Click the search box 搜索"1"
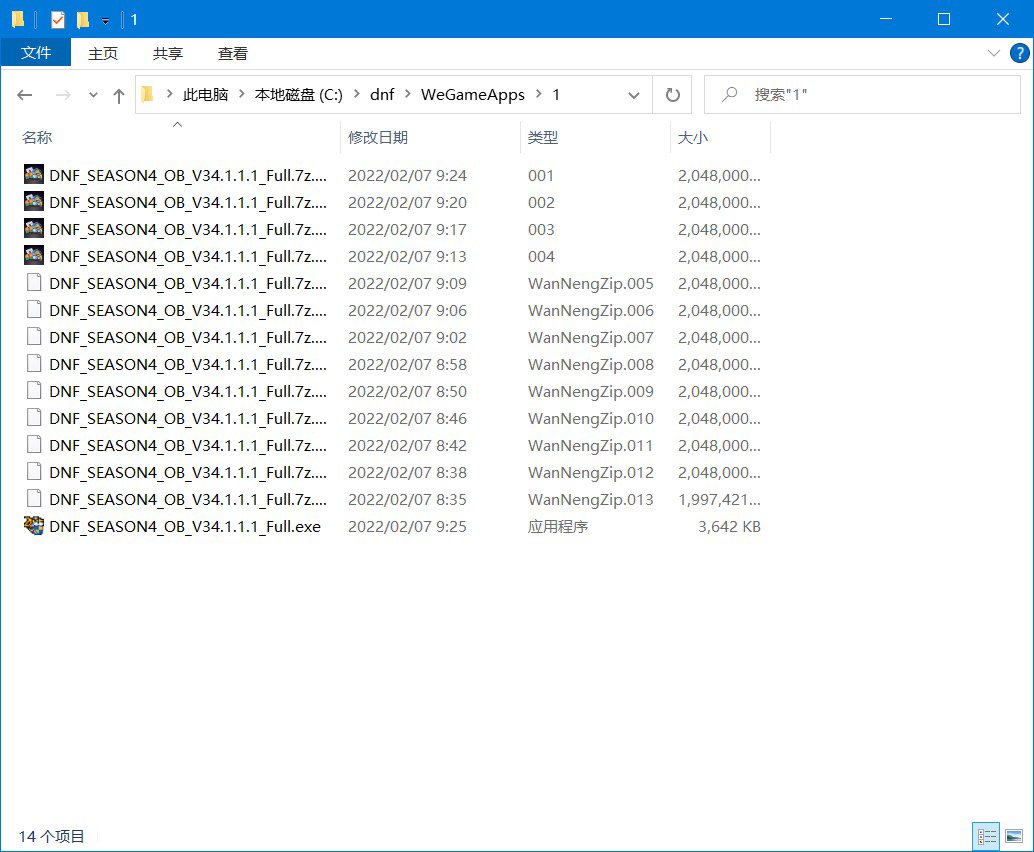Viewport: 1034px width, 852px height. [x=863, y=95]
